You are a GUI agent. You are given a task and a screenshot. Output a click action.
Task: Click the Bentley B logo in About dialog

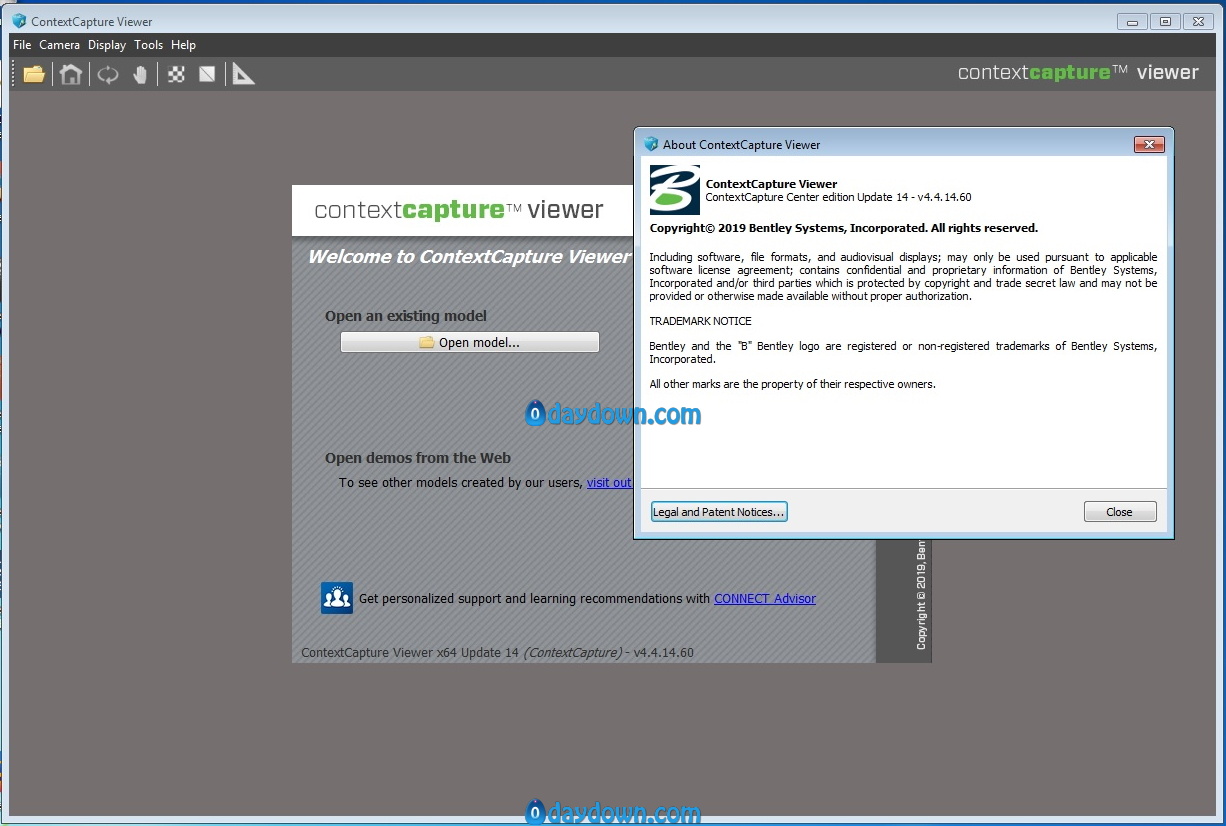675,190
